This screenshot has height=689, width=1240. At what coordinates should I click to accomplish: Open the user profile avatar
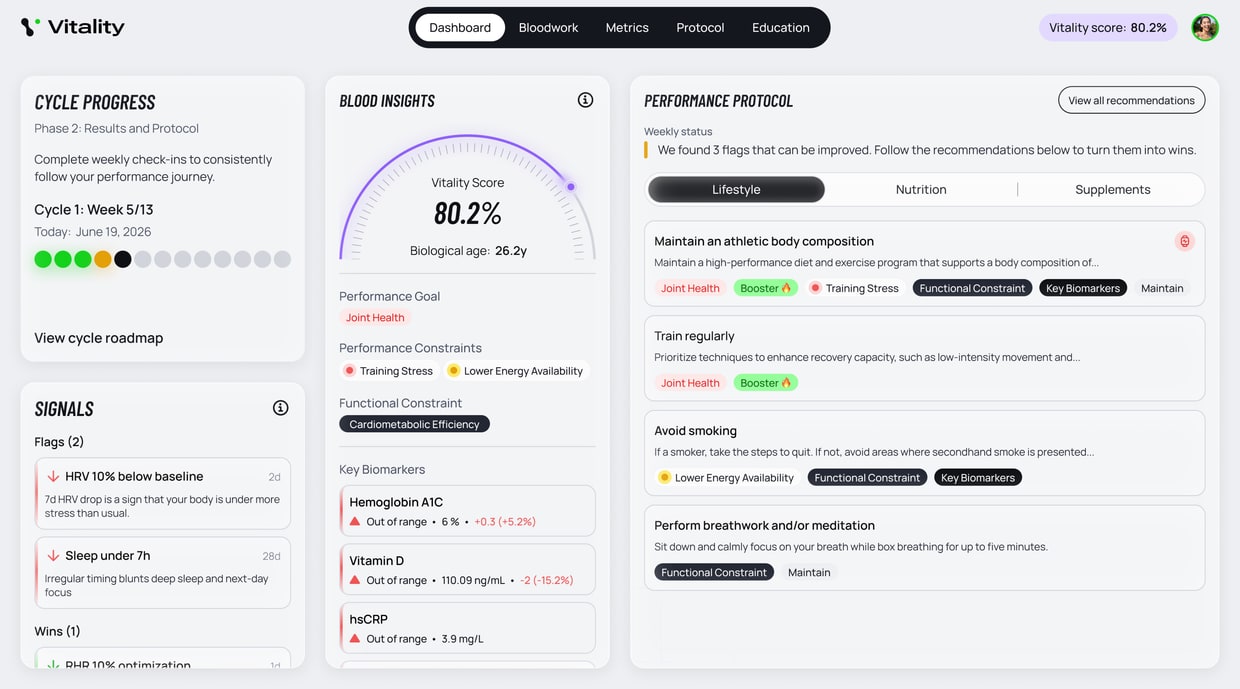[x=1205, y=27]
